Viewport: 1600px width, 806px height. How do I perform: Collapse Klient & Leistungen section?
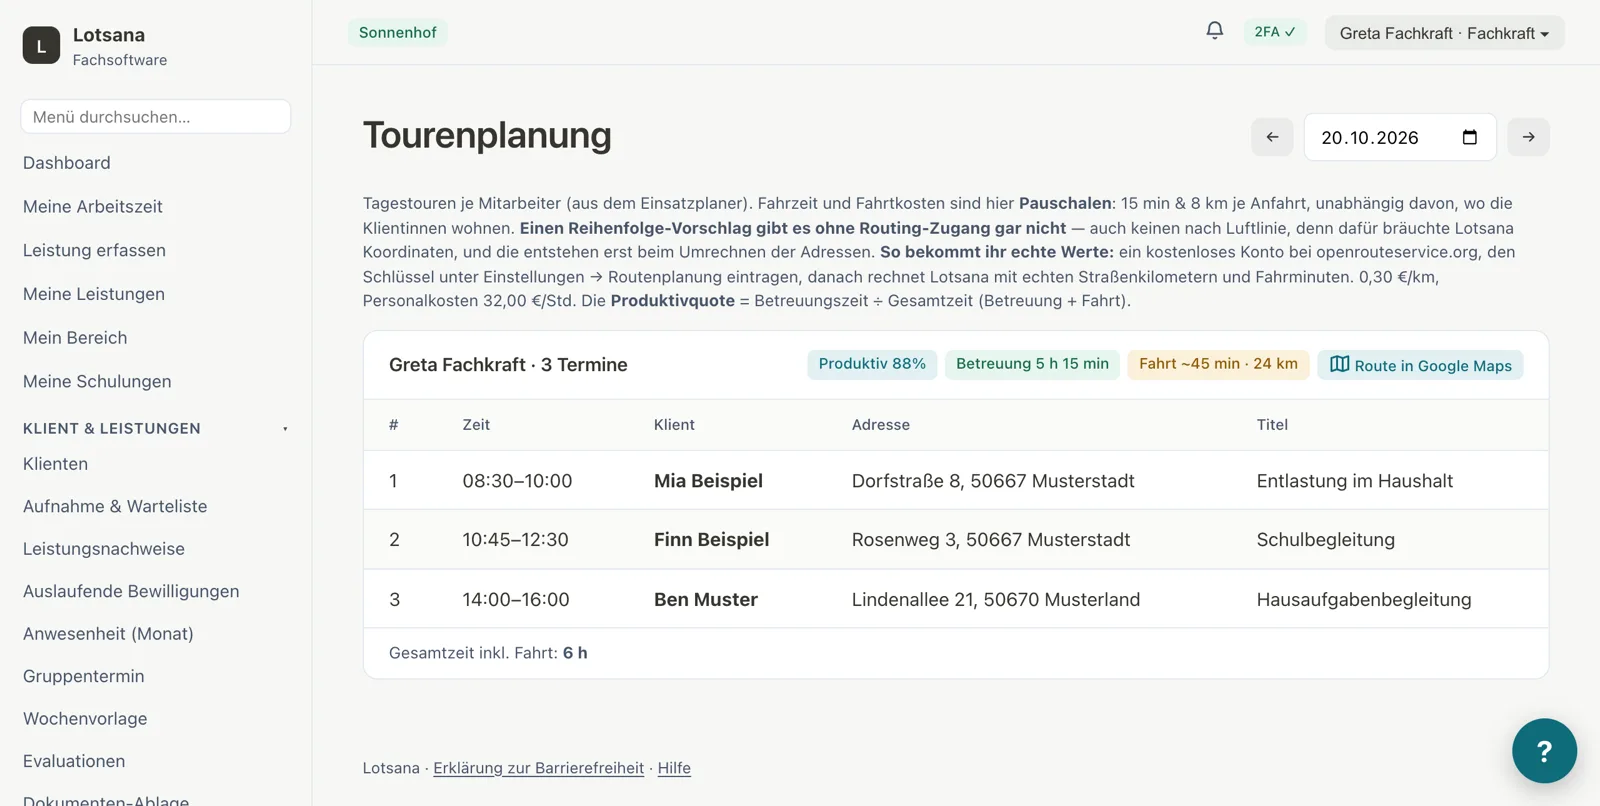(x=155, y=428)
